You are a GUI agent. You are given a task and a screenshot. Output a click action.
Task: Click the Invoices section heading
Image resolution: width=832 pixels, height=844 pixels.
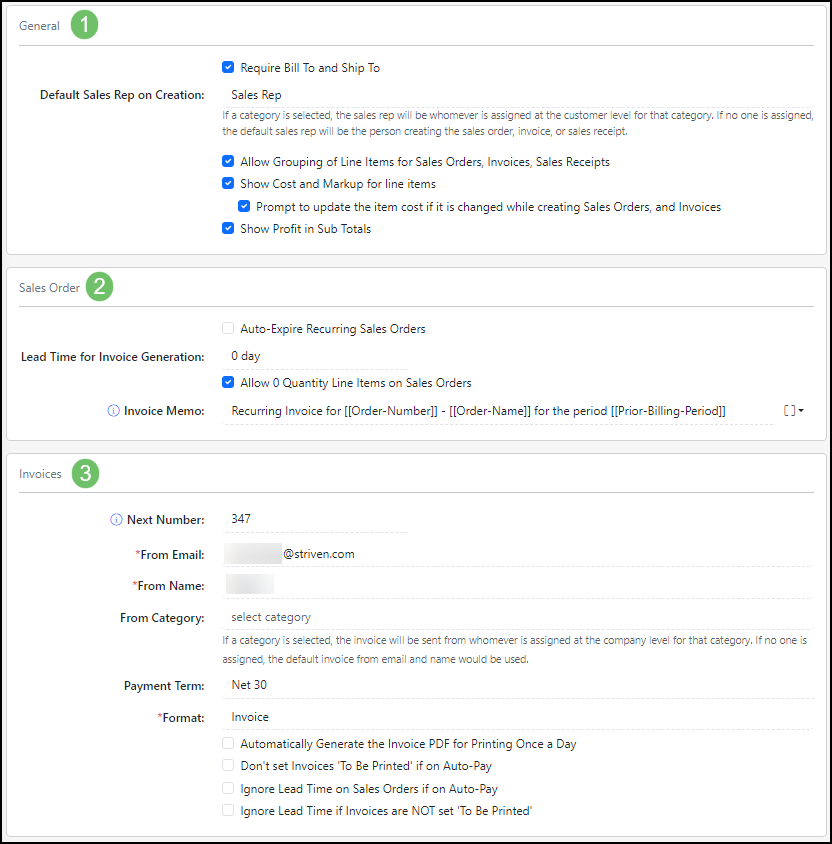tap(40, 474)
